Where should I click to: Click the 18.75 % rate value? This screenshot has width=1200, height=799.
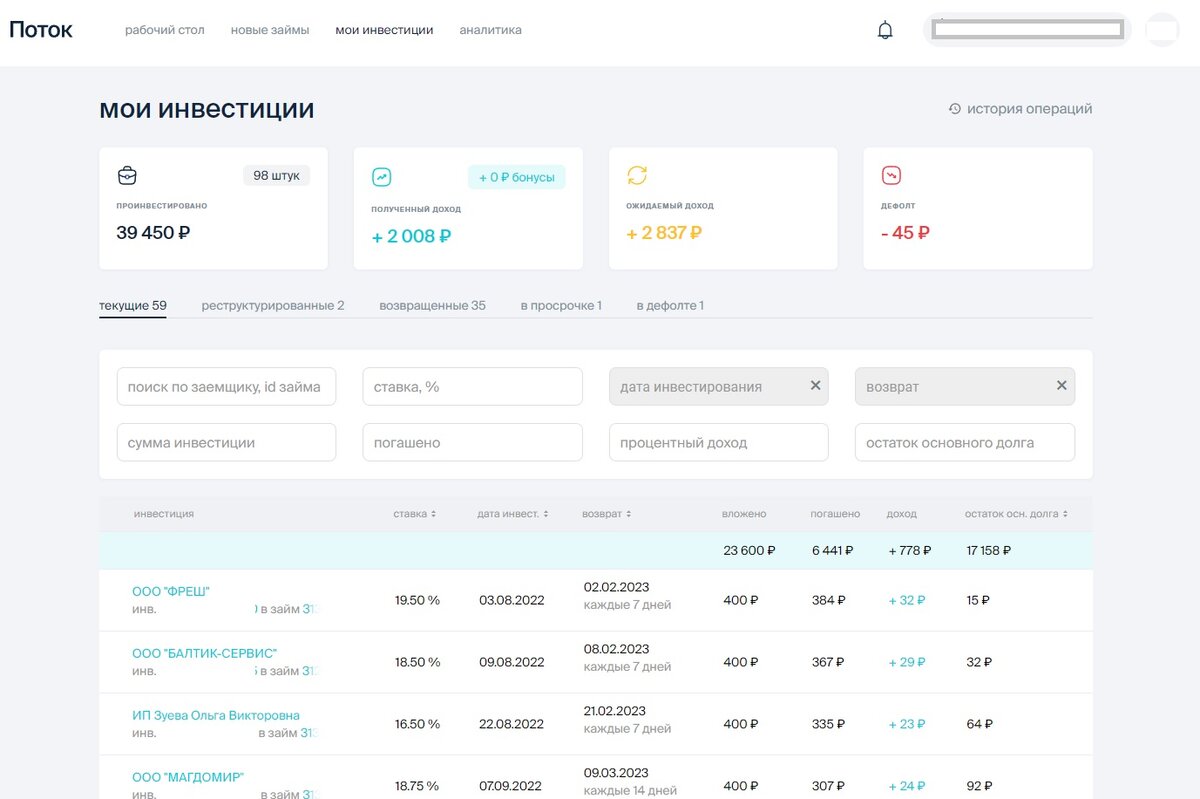coord(417,787)
